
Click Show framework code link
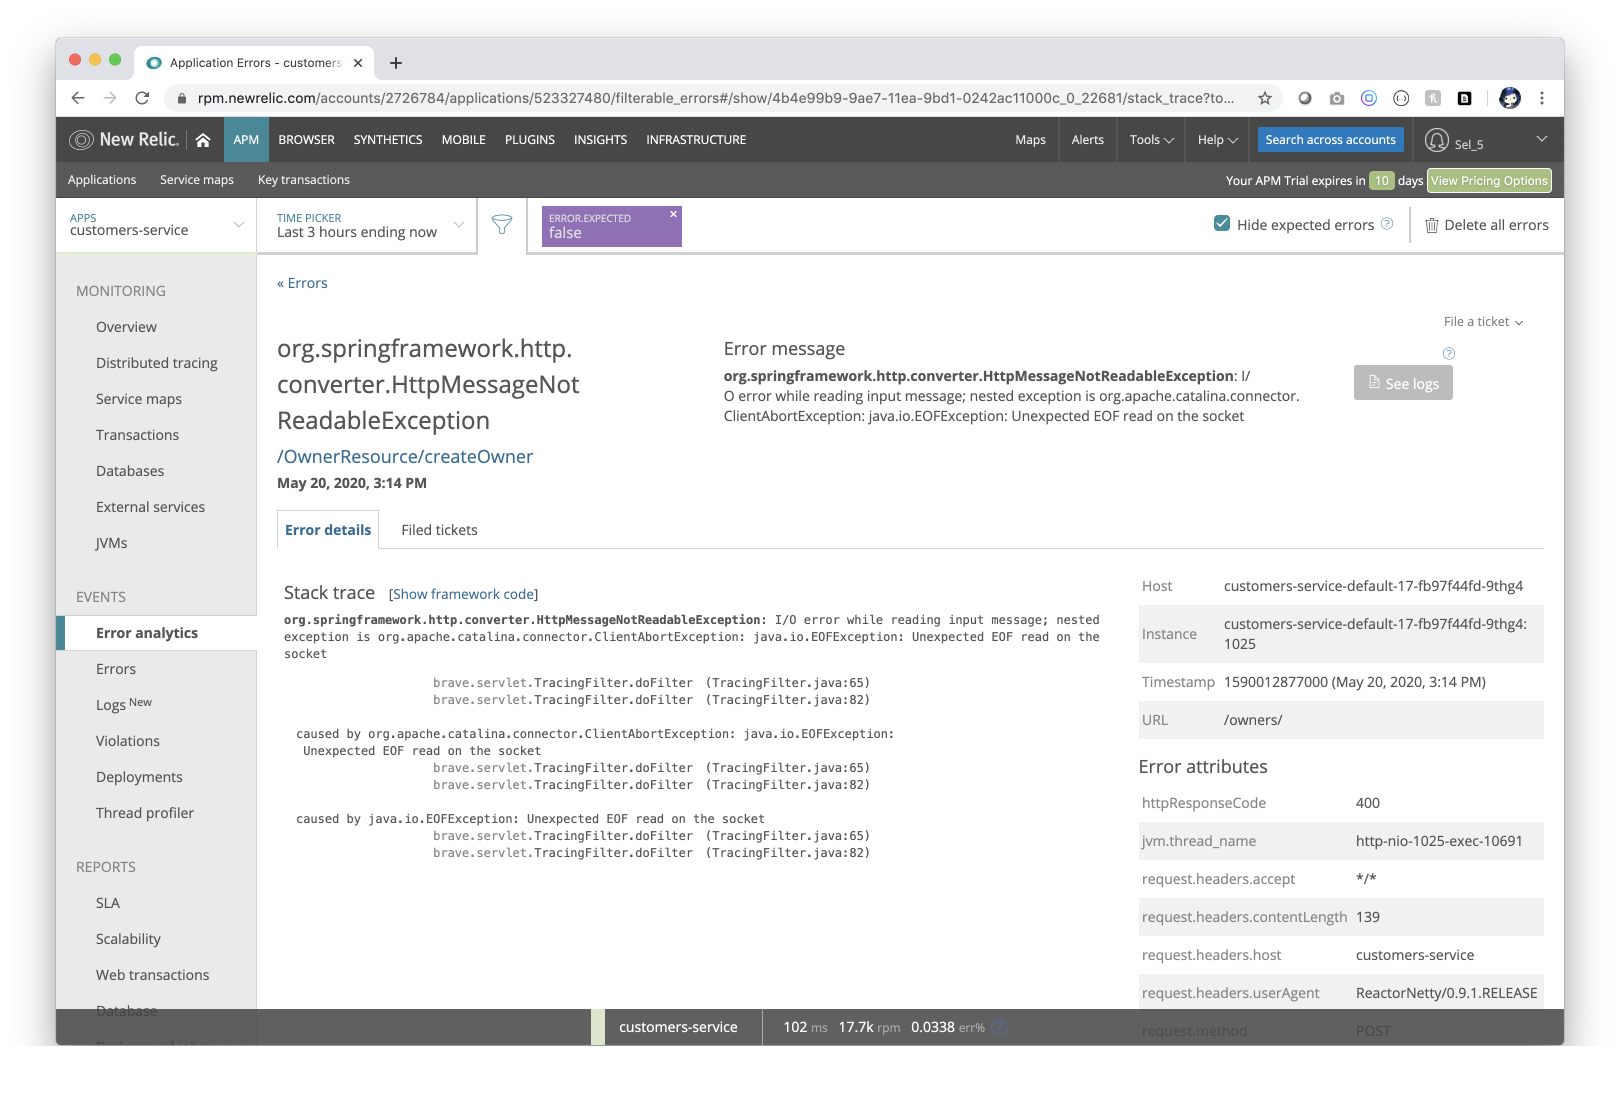coord(463,594)
